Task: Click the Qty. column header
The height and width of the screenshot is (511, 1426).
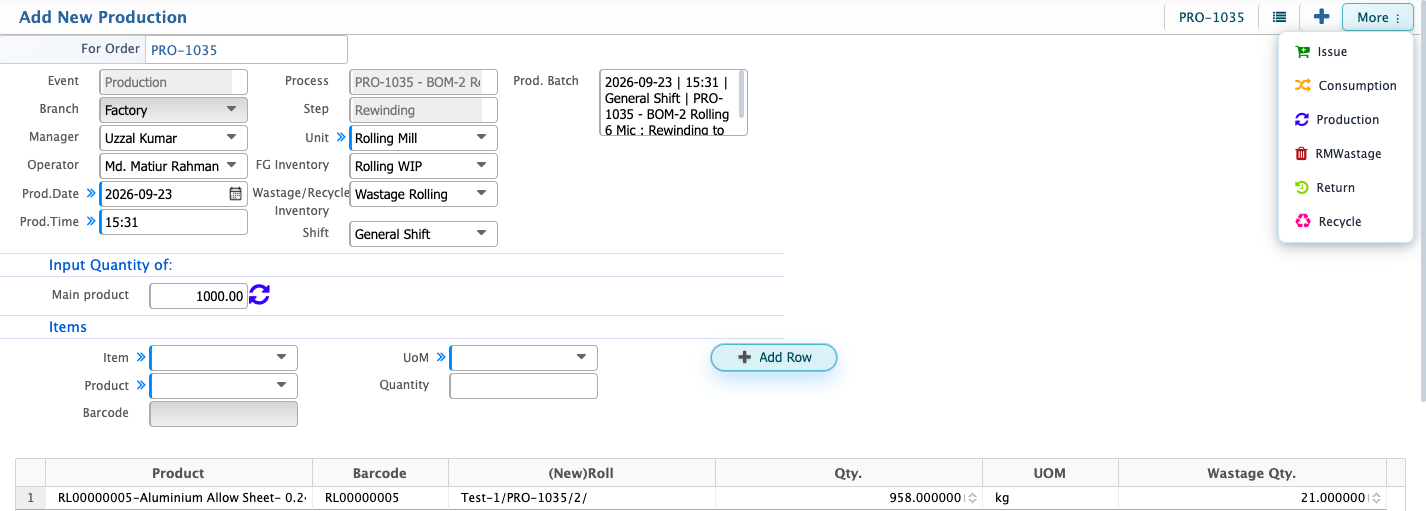Action: pos(849,473)
